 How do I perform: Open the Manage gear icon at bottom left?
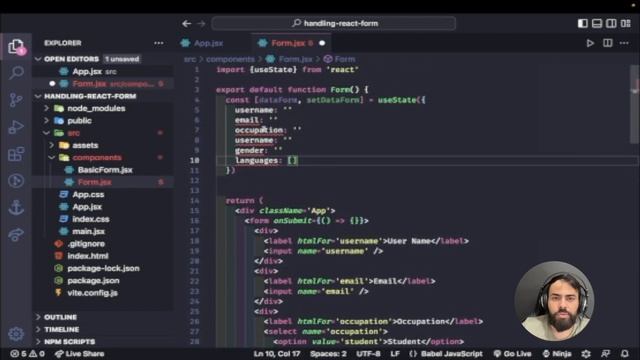16,334
